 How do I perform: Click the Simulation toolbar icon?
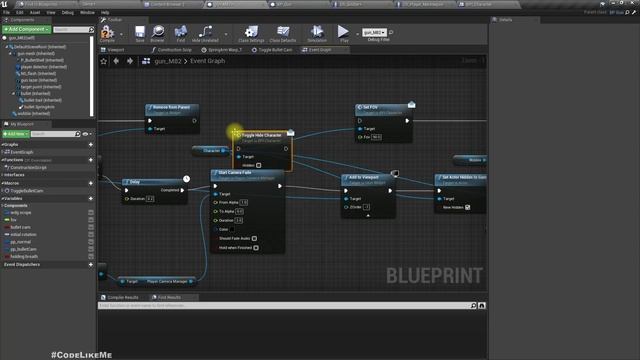[317, 33]
